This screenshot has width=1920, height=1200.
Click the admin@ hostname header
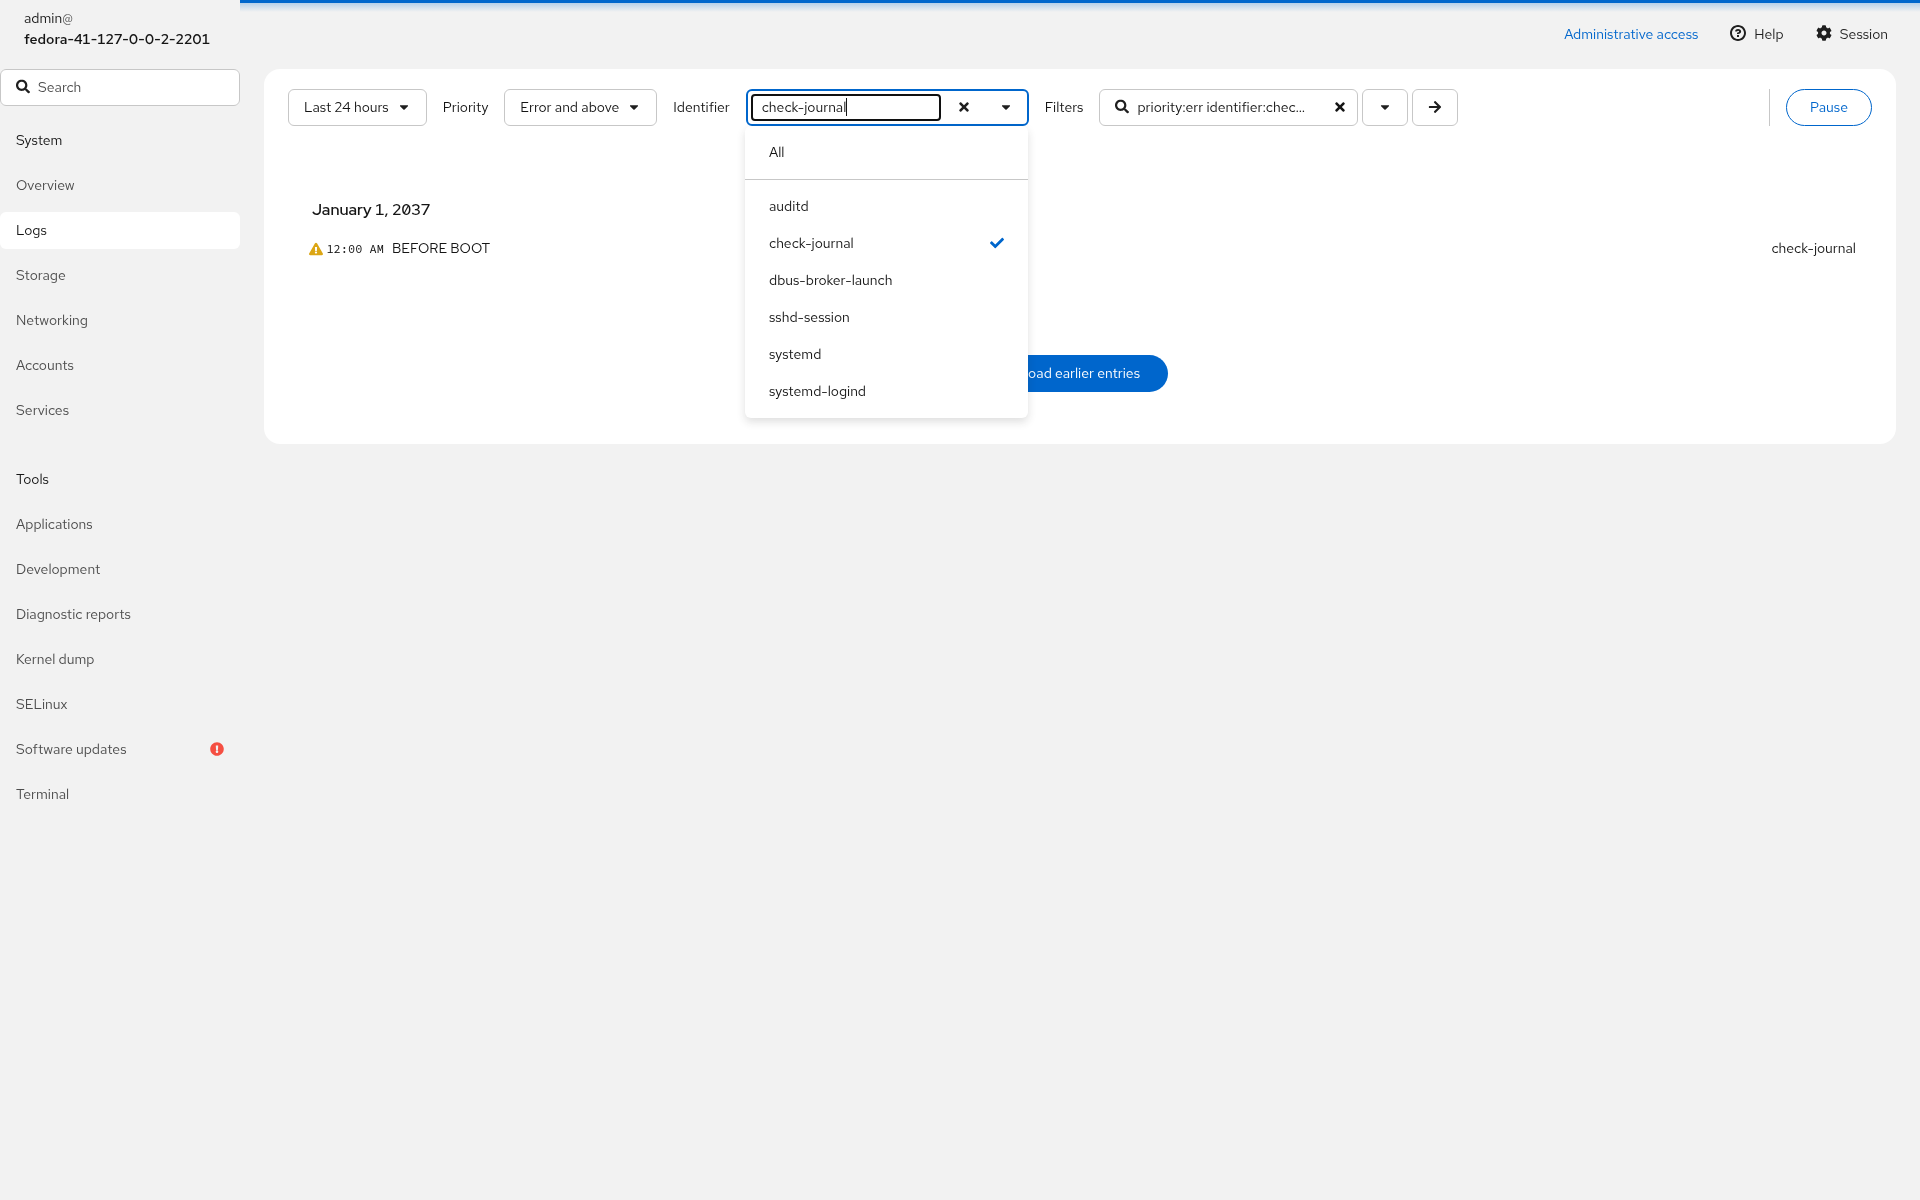[x=117, y=29]
